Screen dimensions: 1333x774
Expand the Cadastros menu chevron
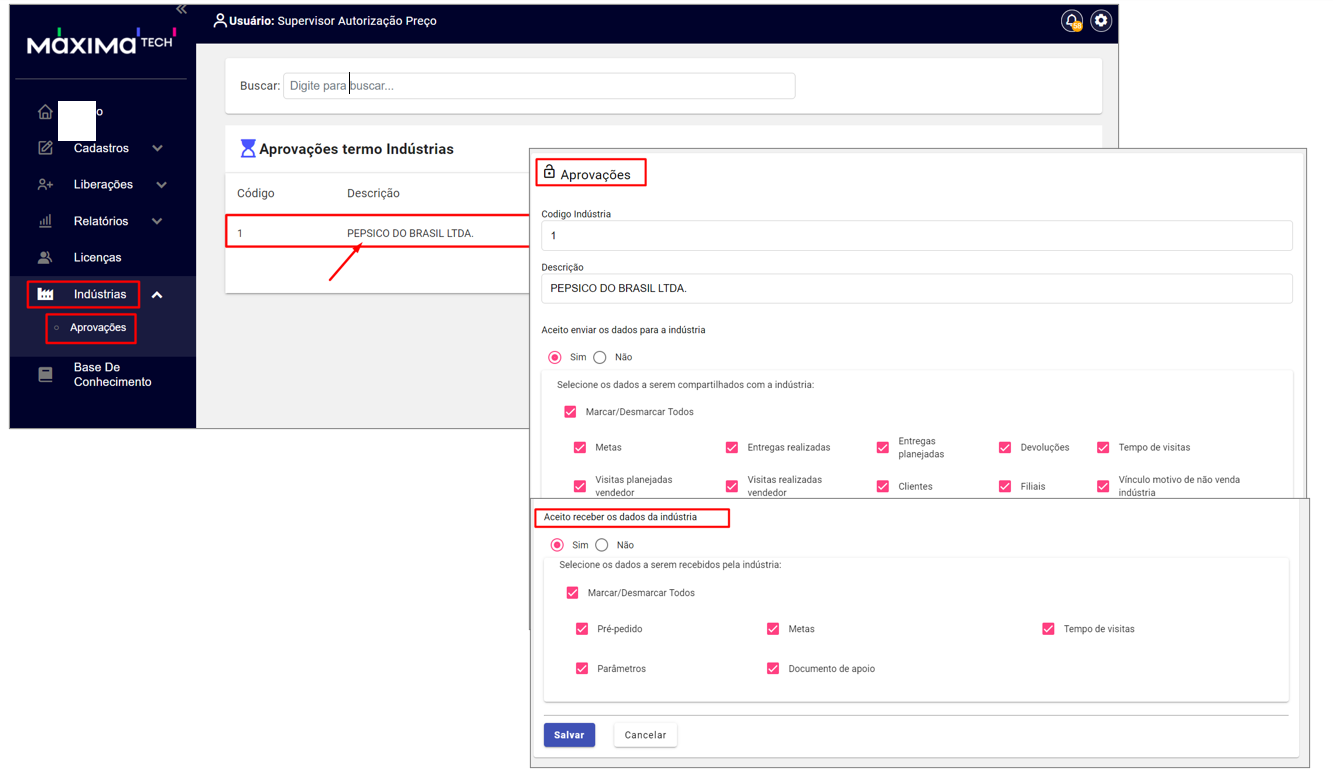click(157, 148)
